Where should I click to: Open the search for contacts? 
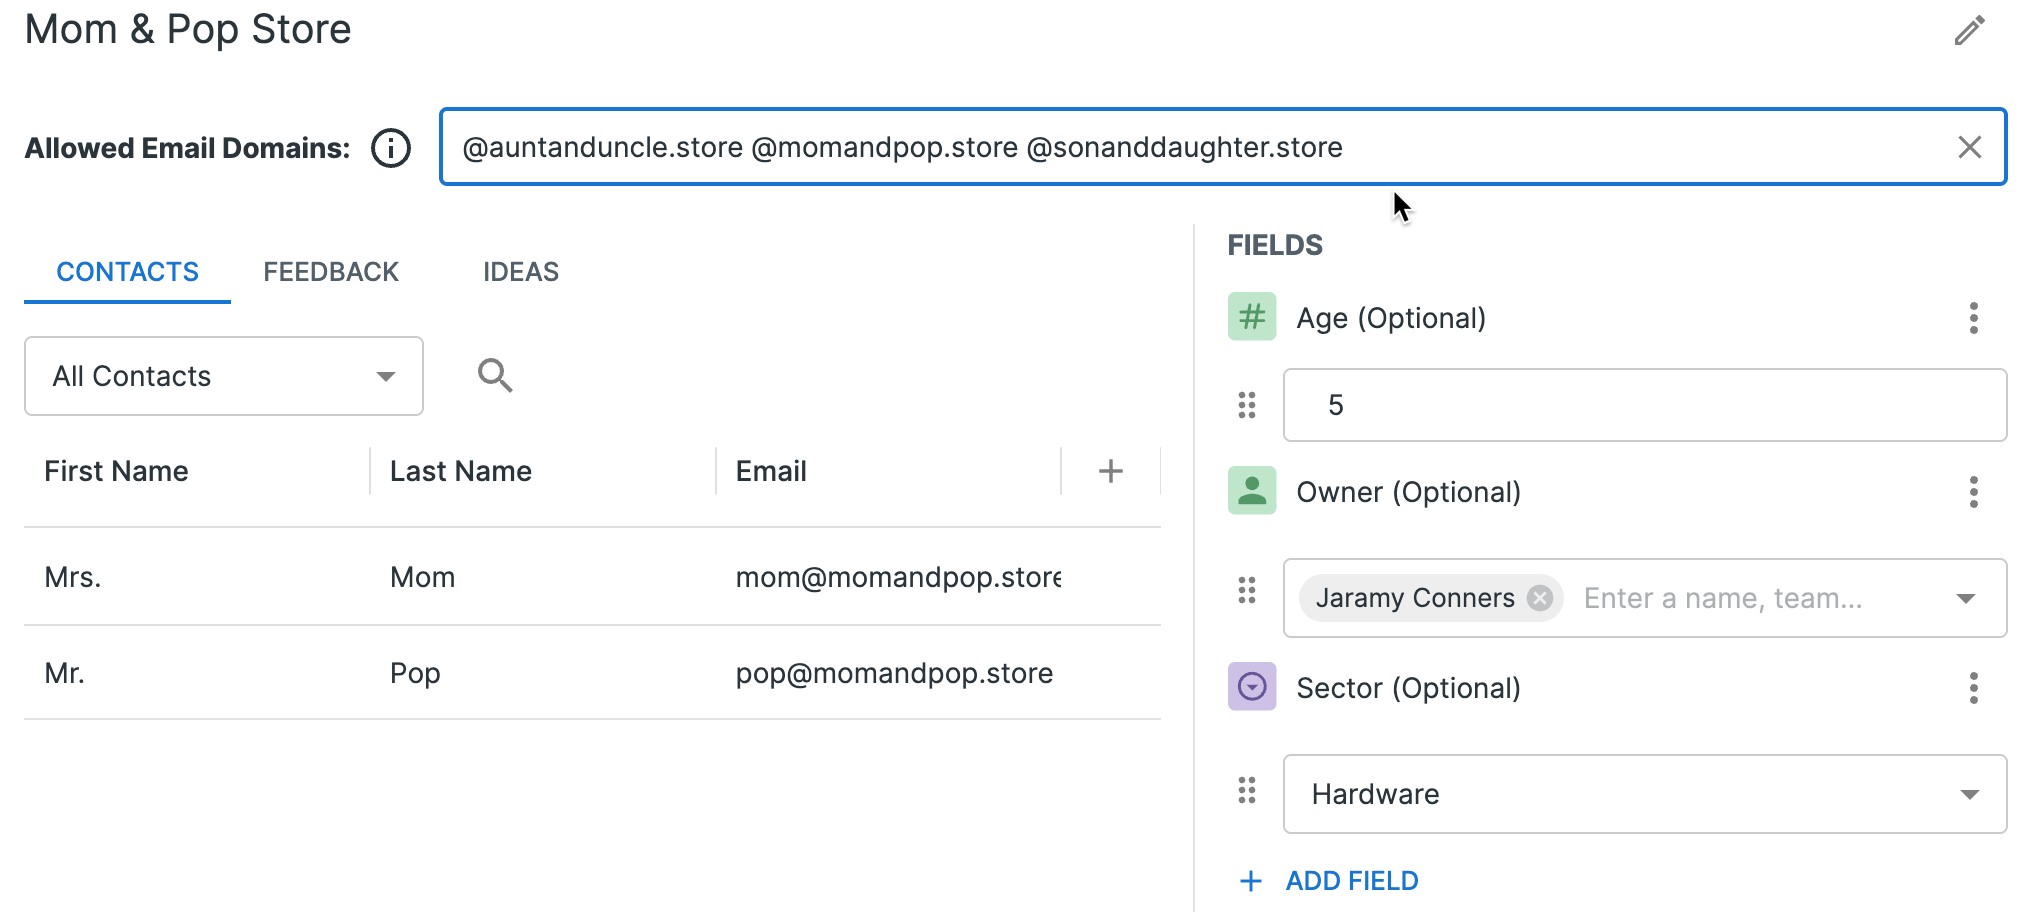coord(495,376)
